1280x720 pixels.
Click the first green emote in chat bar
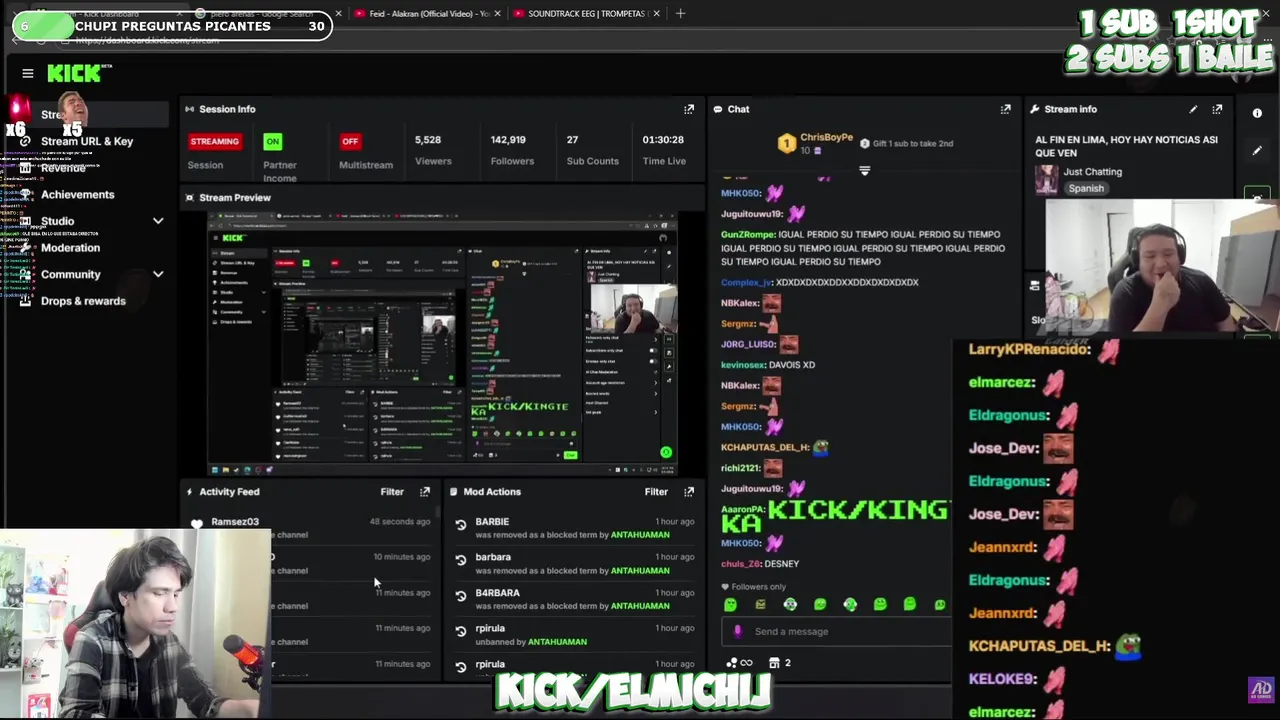click(x=730, y=604)
